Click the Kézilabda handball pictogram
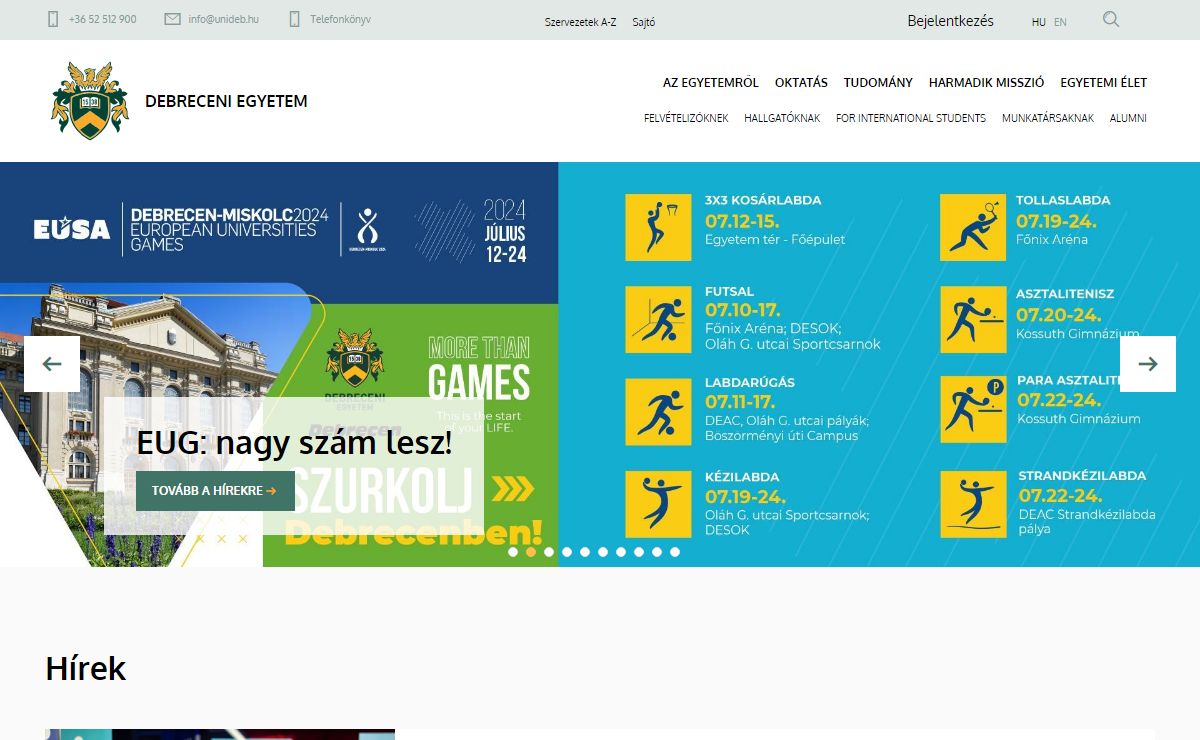This screenshot has width=1200, height=740. (658, 504)
